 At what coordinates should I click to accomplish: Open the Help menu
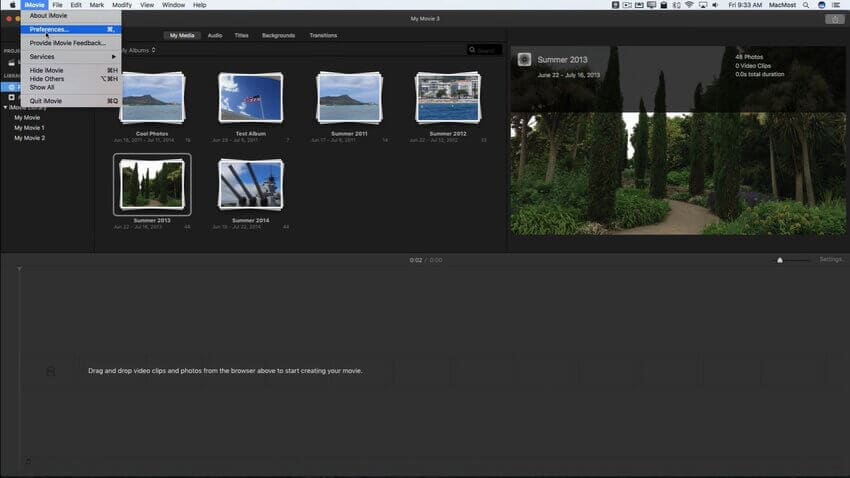199,5
